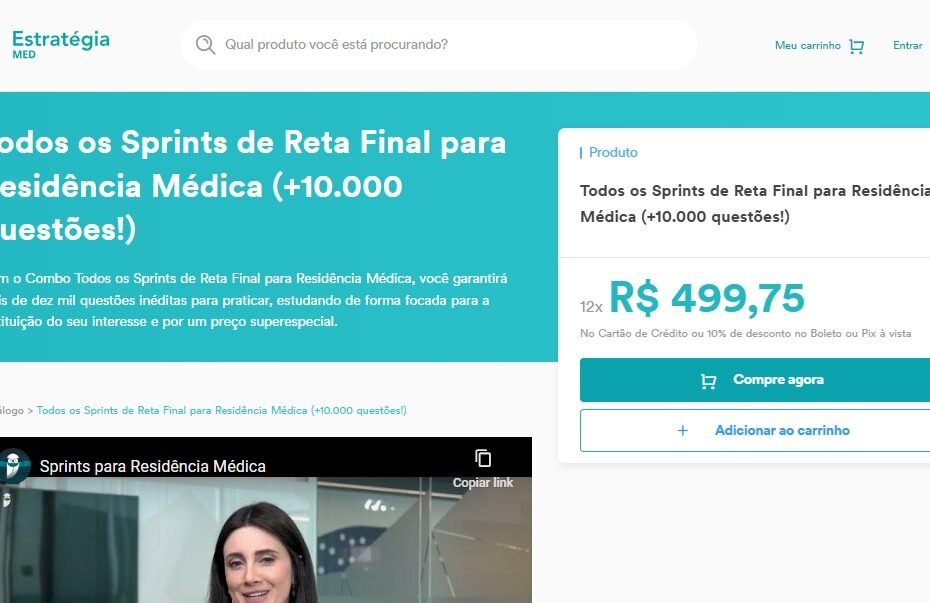930x603 pixels.
Task: Open the "Meu carrinho" text link
Action: point(807,46)
